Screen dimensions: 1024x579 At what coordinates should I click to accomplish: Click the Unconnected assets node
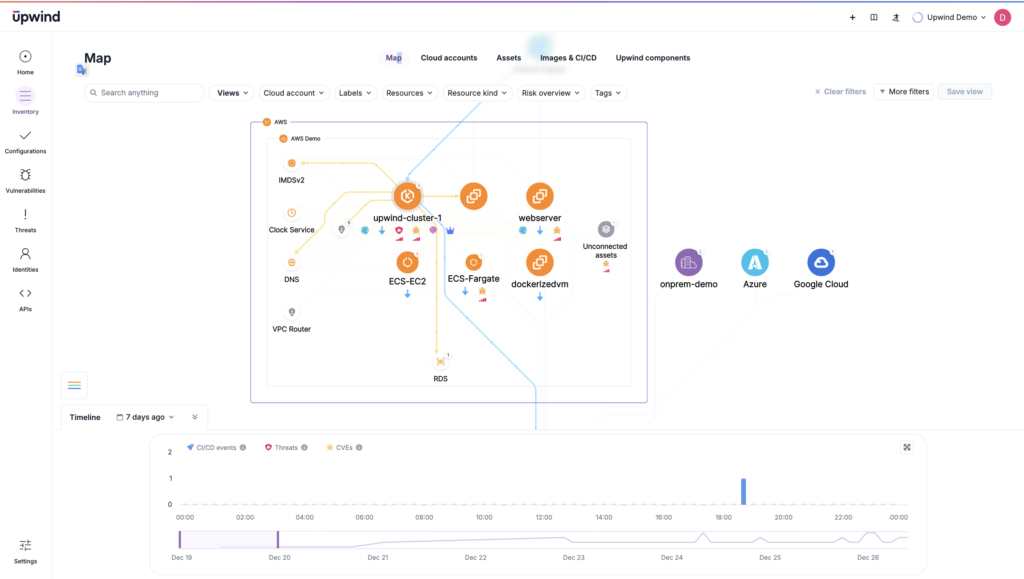(x=606, y=229)
